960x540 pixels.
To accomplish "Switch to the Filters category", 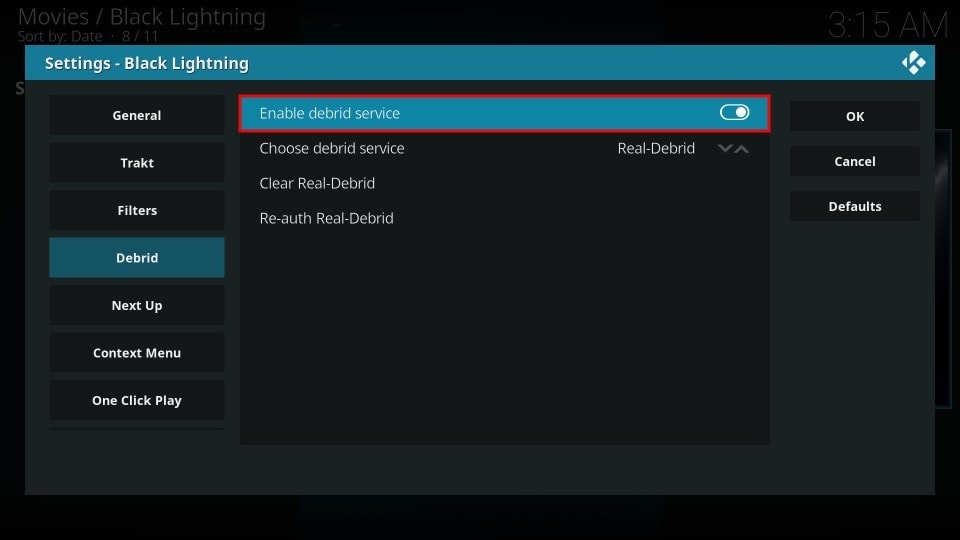I will [137, 210].
